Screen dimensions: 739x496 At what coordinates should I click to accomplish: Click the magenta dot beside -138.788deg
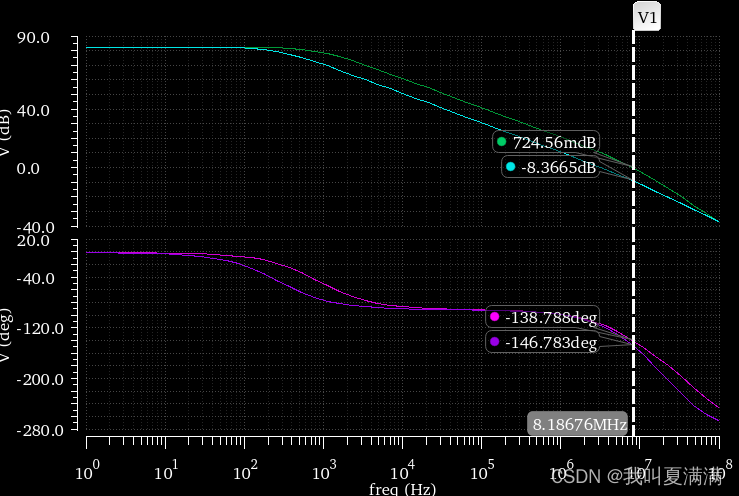(494, 317)
